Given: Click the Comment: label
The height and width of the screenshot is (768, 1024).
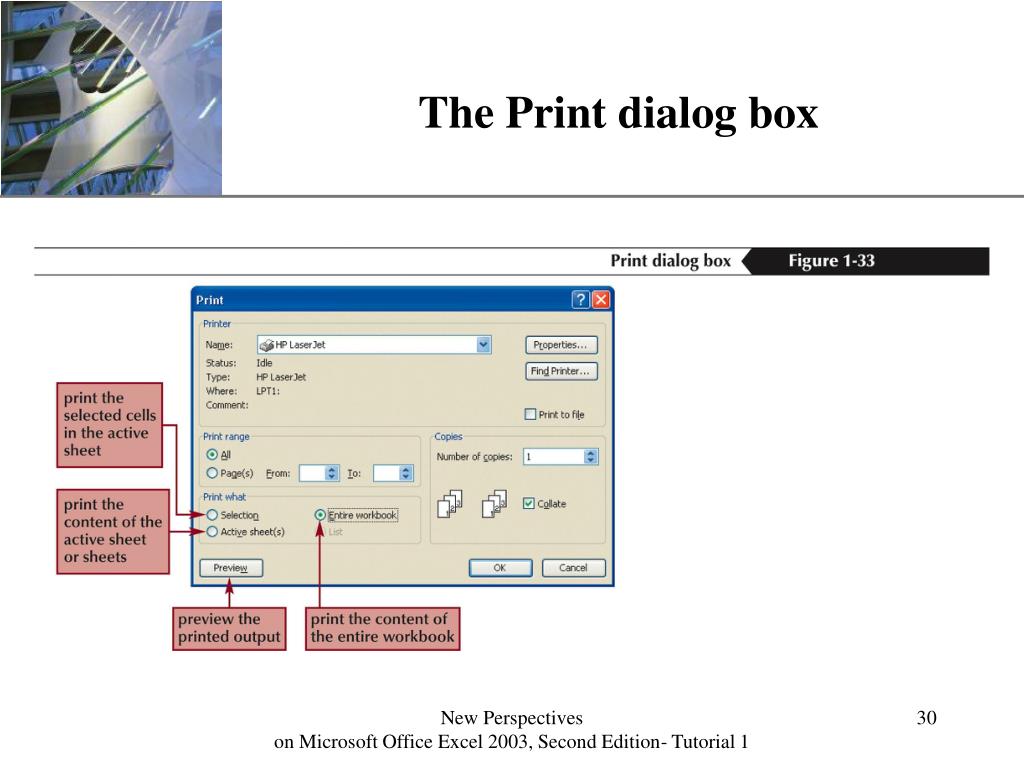Looking at the screenshot, I should (227, 406).
